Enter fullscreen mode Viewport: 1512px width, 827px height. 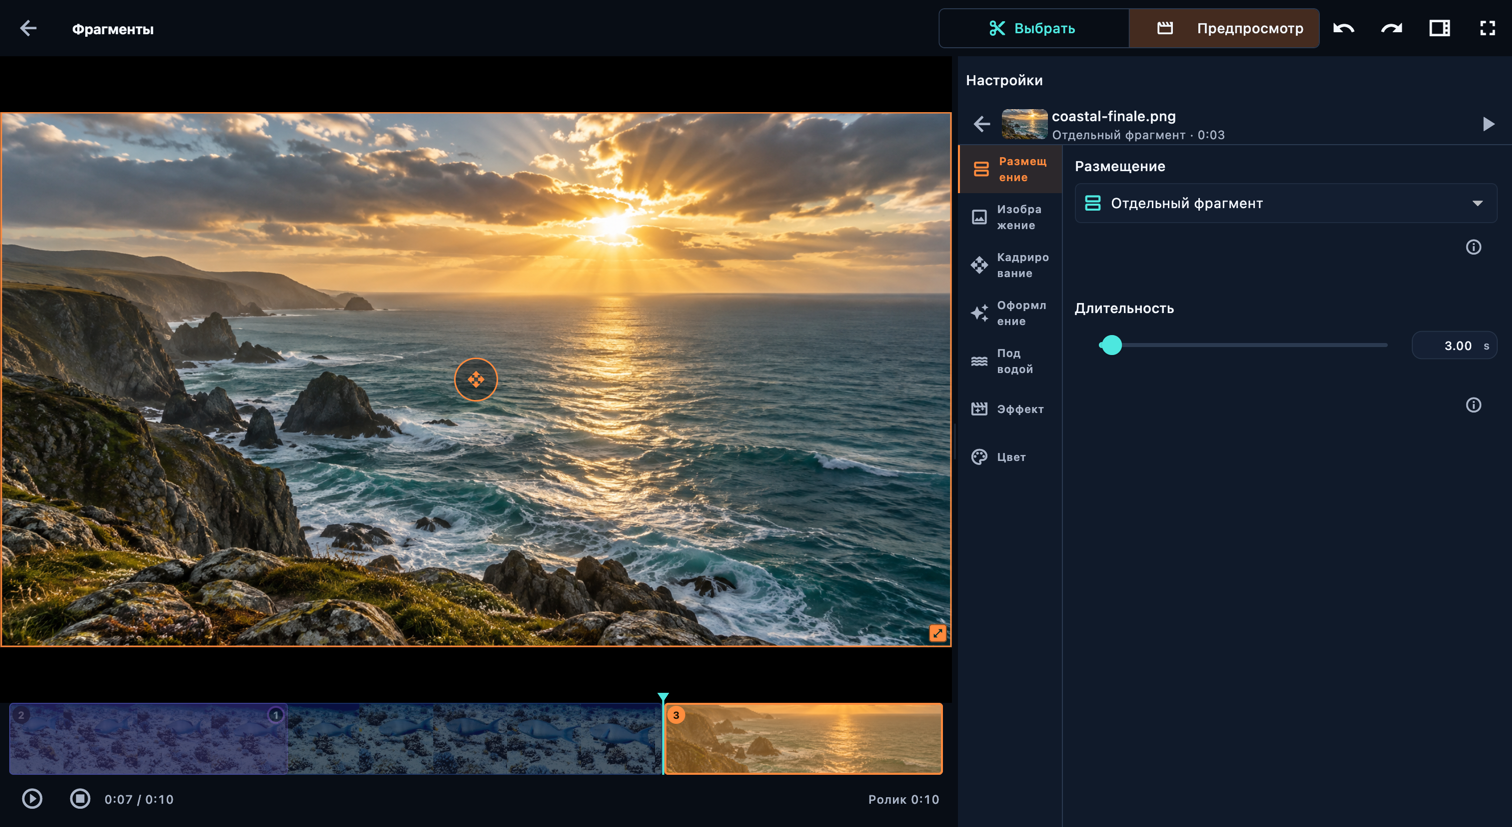(x=1488, y=28)
